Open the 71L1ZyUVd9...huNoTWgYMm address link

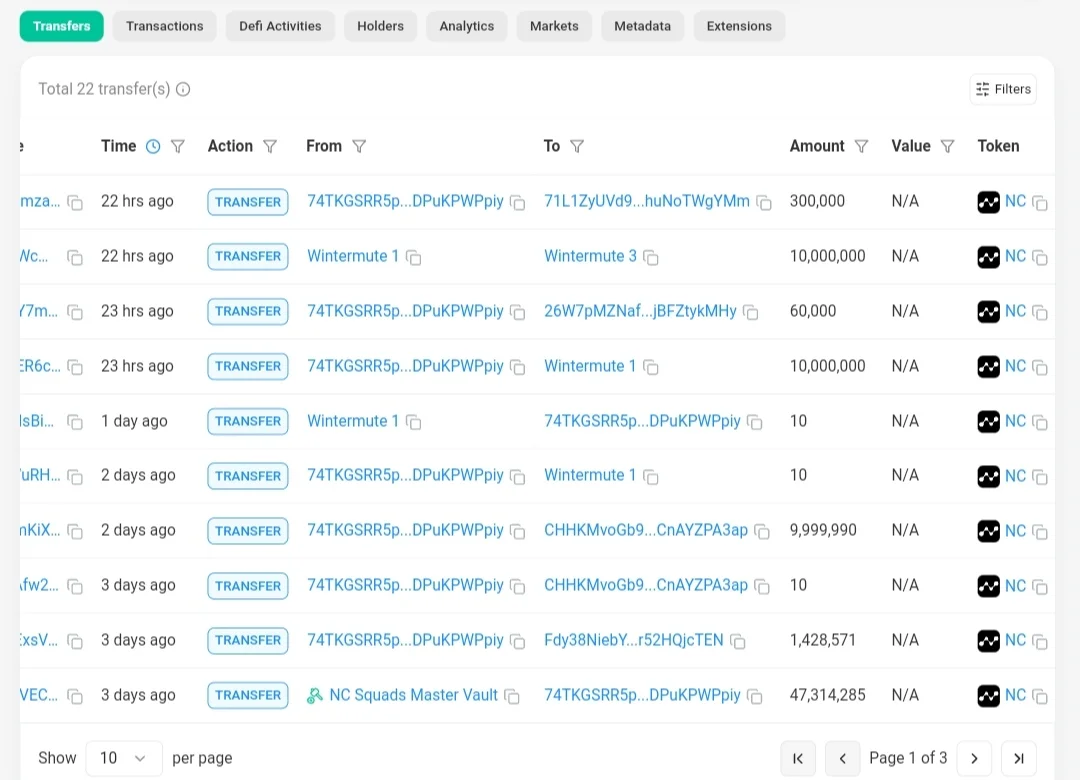[x=647, y=201]
